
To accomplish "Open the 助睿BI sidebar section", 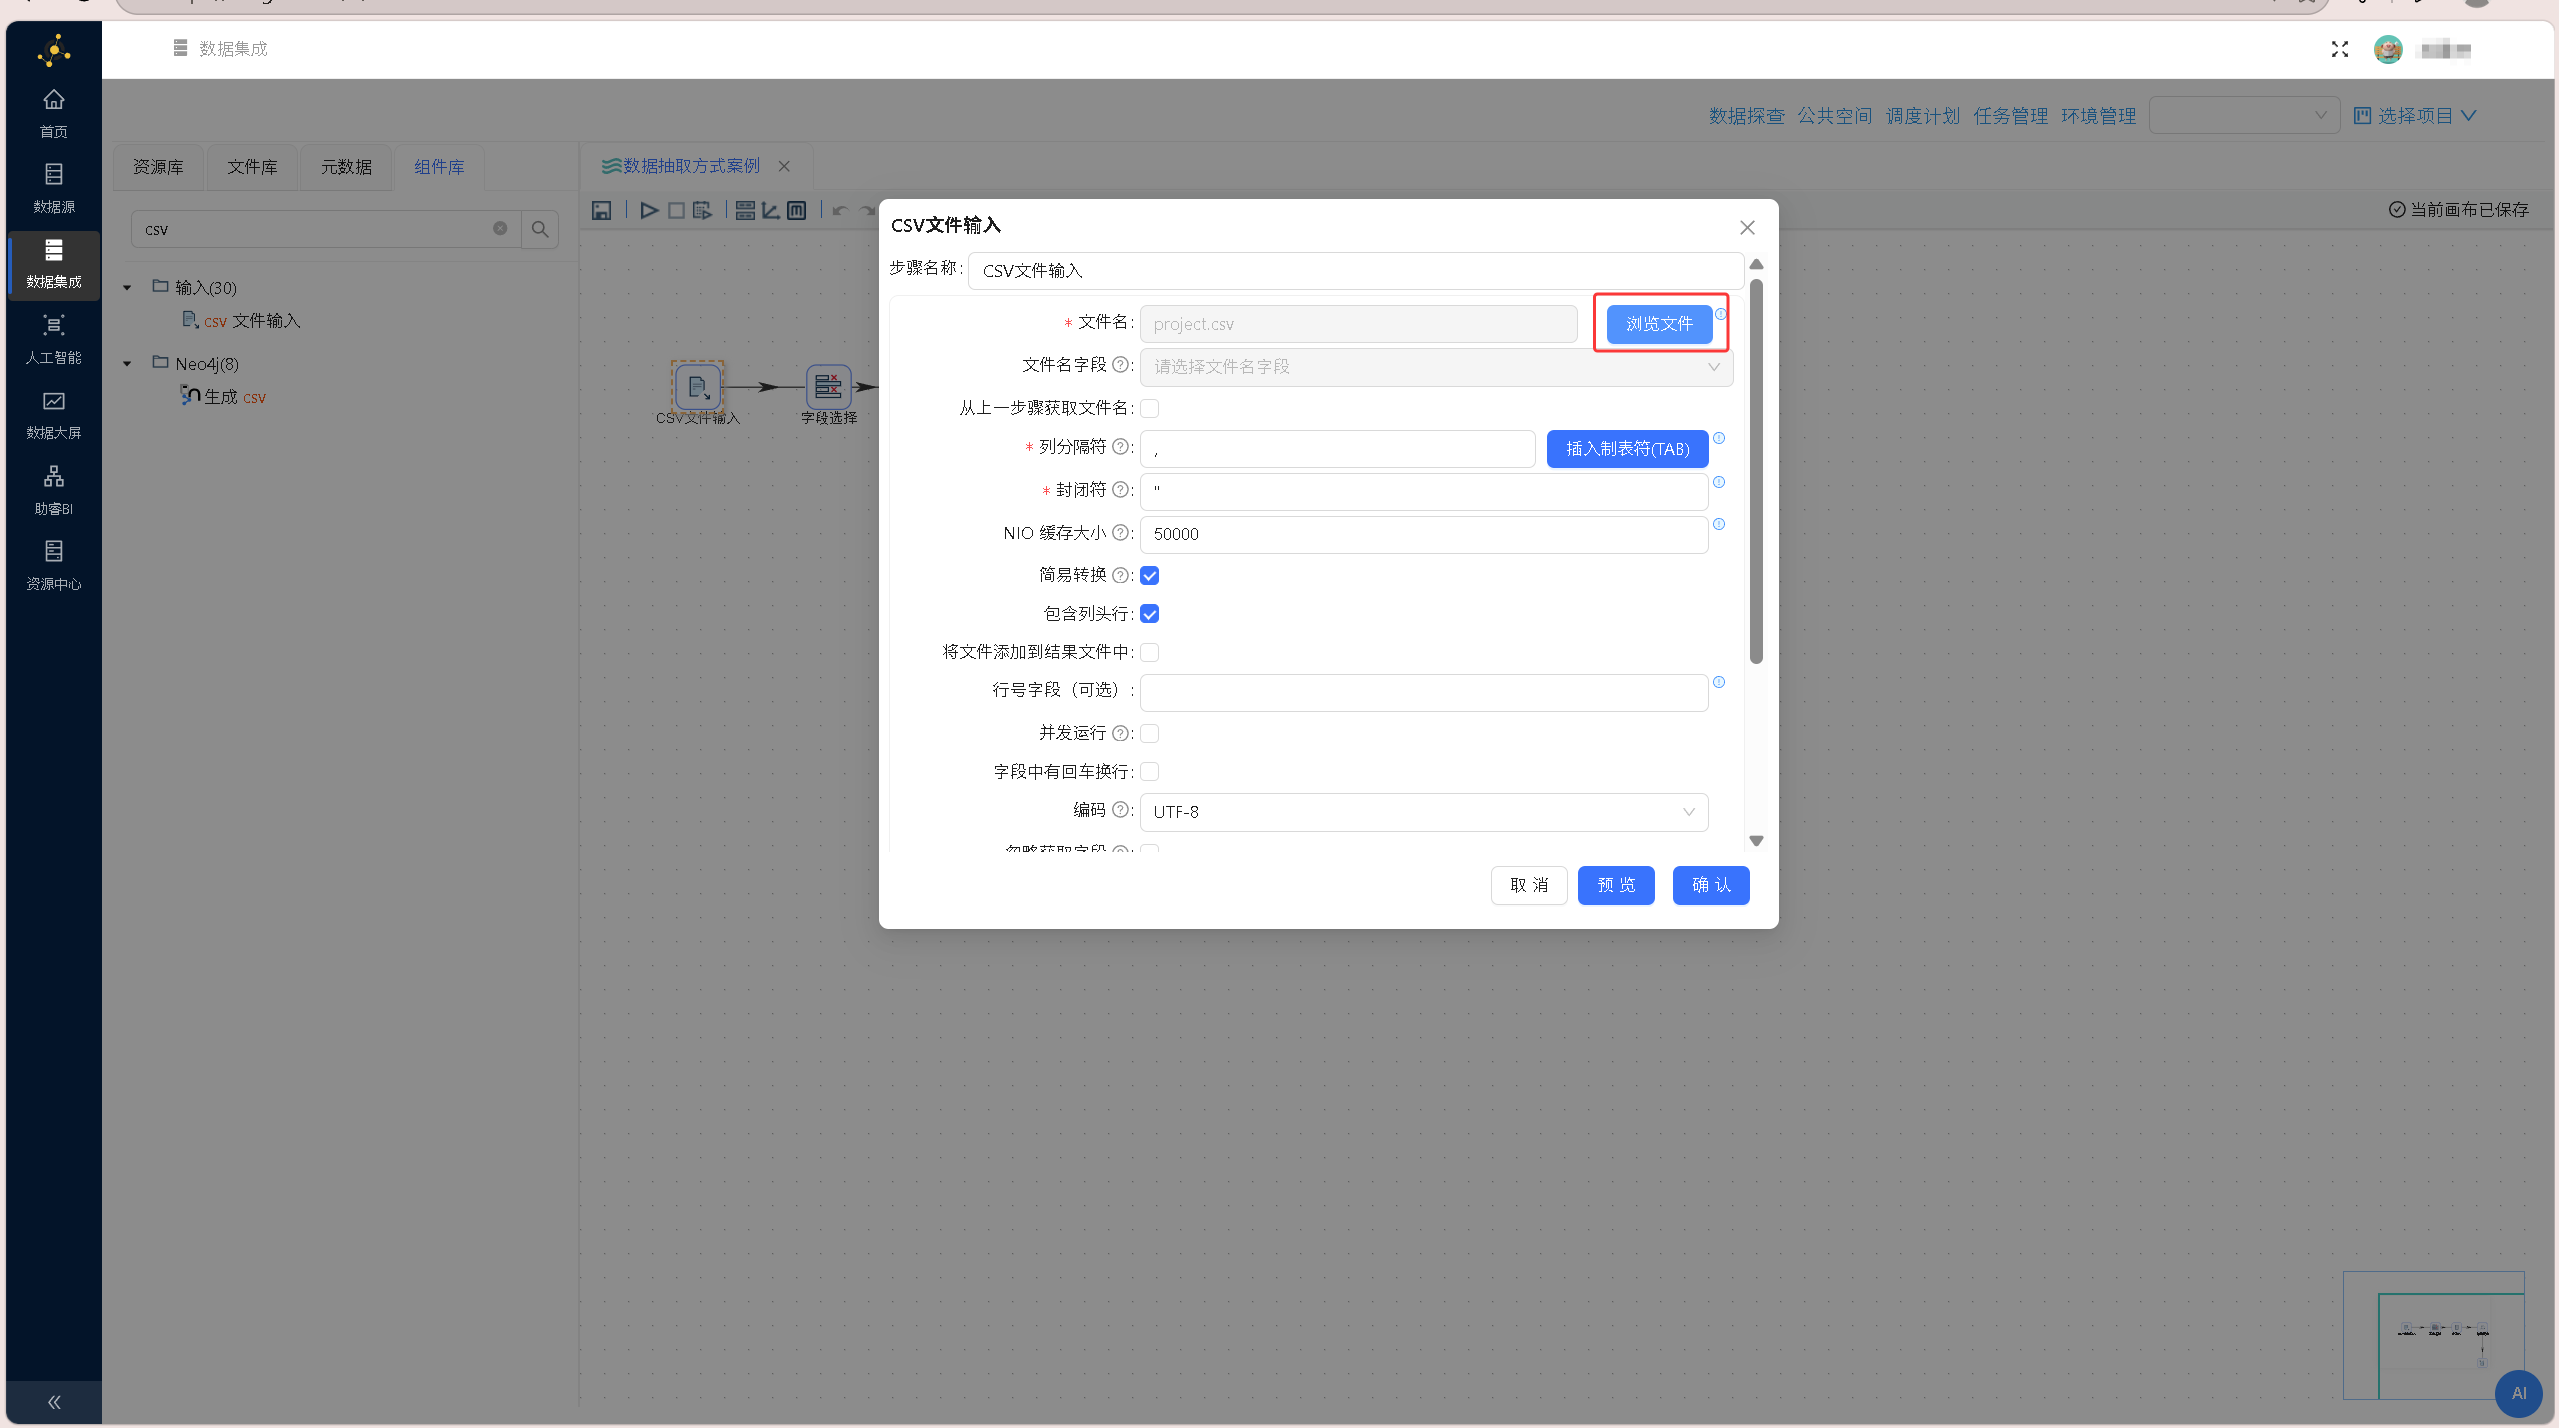I will pyautogui.click(x=54, y=490).
